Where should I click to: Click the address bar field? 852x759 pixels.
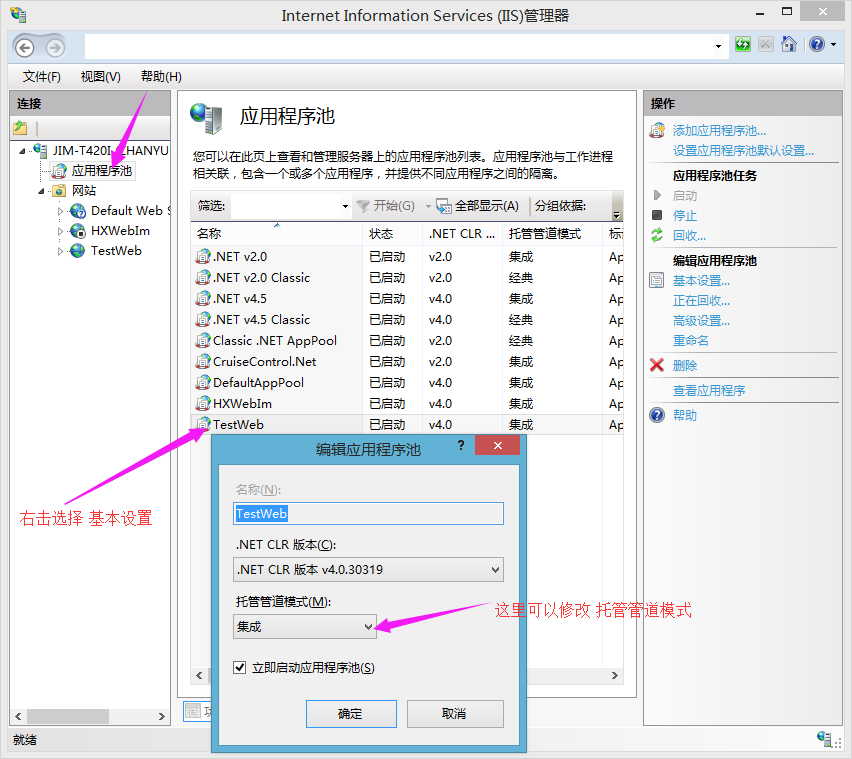[398, 46]
